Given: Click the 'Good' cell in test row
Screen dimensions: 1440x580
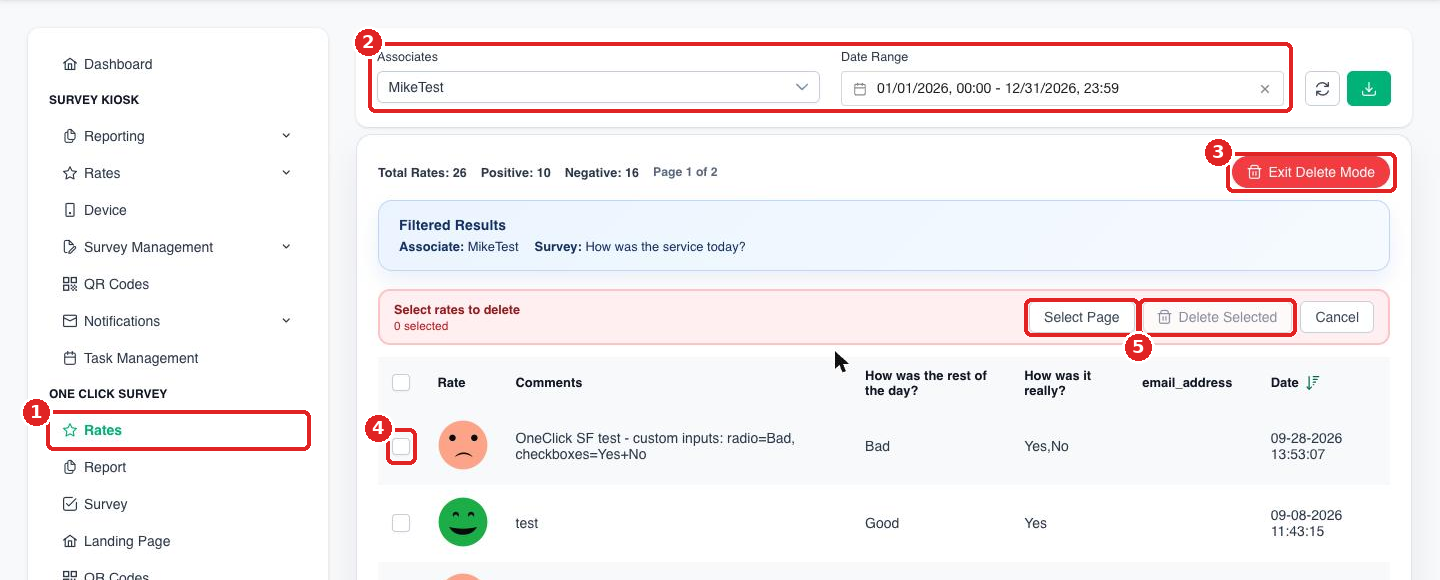Looking at the screenshot, I should pyautogui.click(x=882, y=523).
